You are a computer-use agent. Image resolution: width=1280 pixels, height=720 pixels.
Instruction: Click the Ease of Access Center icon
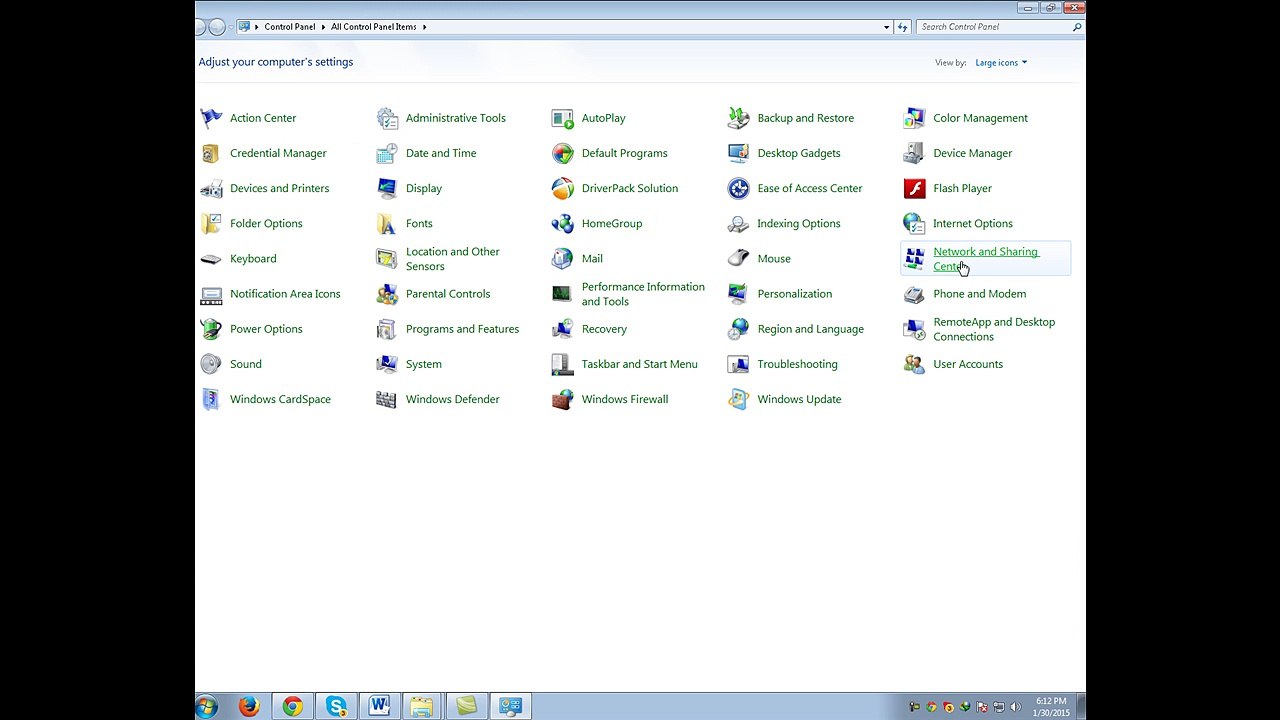point(739,188)
